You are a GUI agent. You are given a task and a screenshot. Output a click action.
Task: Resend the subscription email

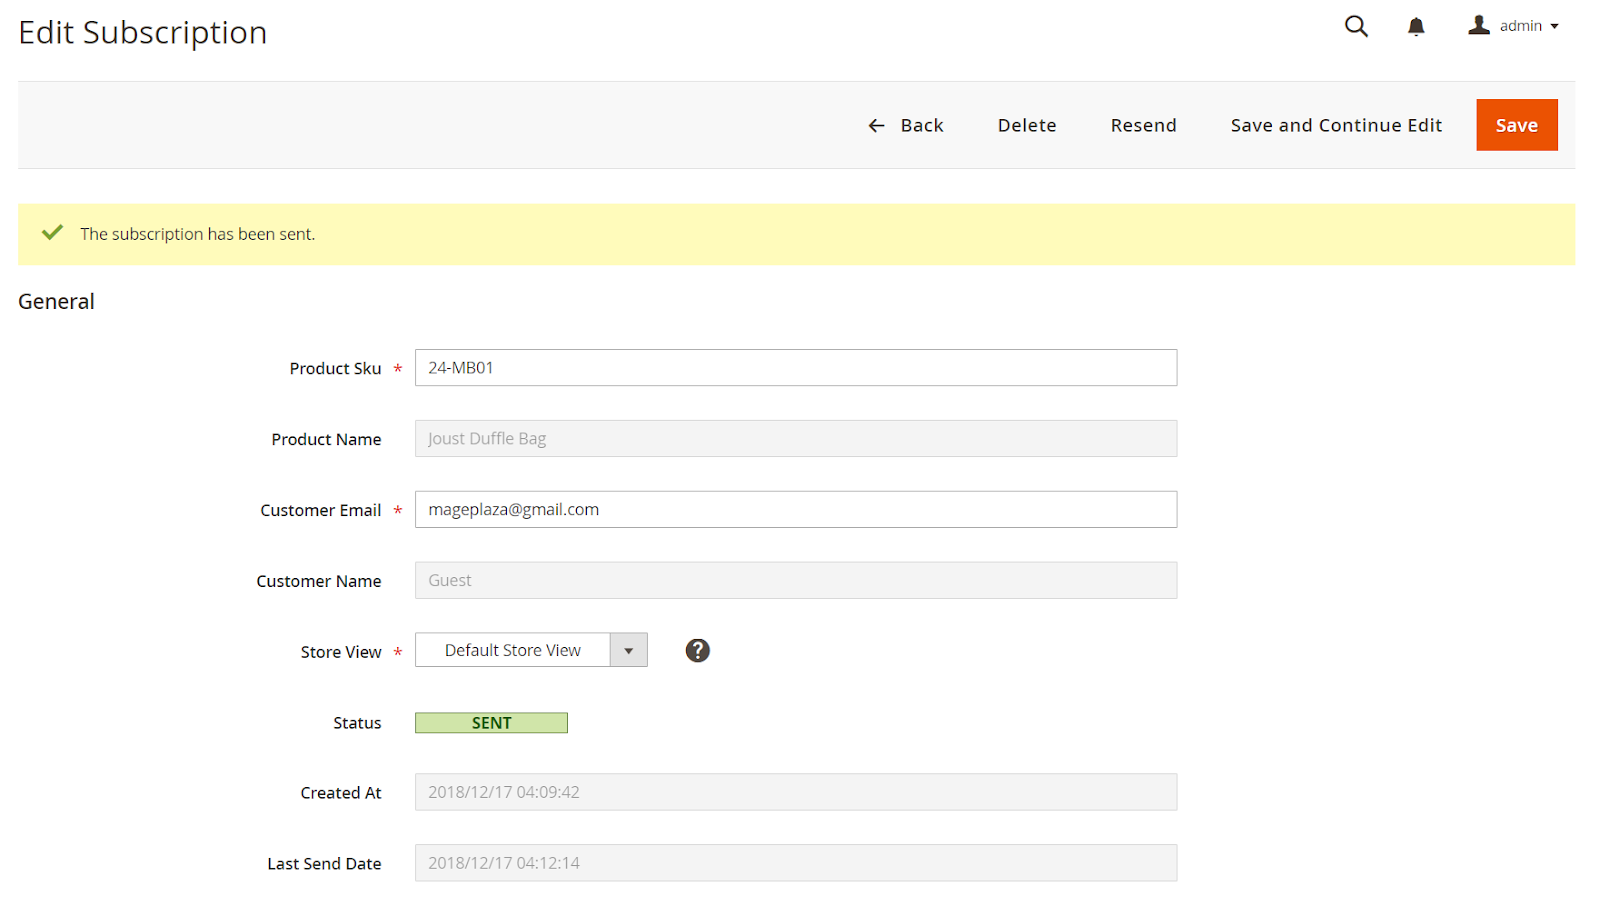[x=1143, y=126]
